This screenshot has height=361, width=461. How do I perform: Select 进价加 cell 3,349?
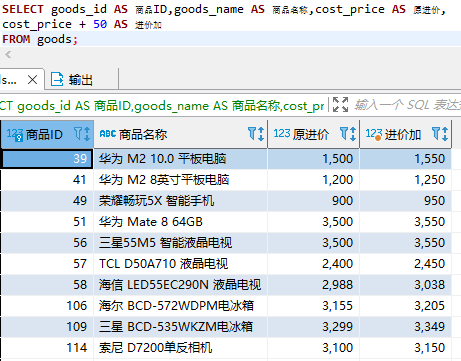pos(405,327)
